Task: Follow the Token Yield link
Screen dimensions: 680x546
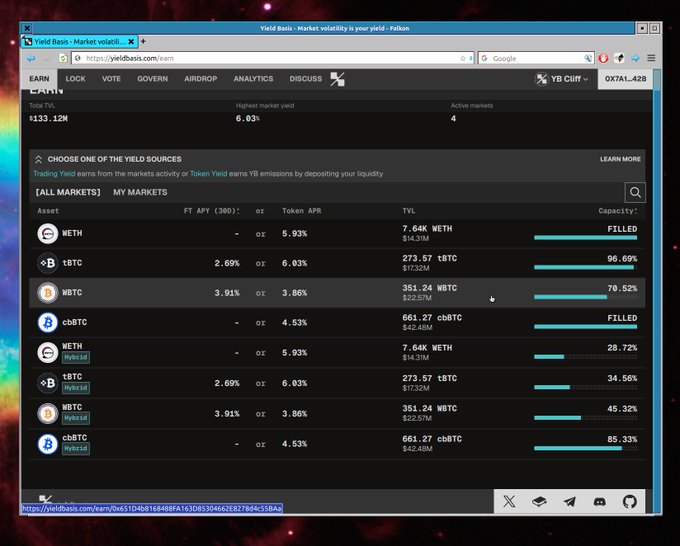Action: (x=209, y=173)
